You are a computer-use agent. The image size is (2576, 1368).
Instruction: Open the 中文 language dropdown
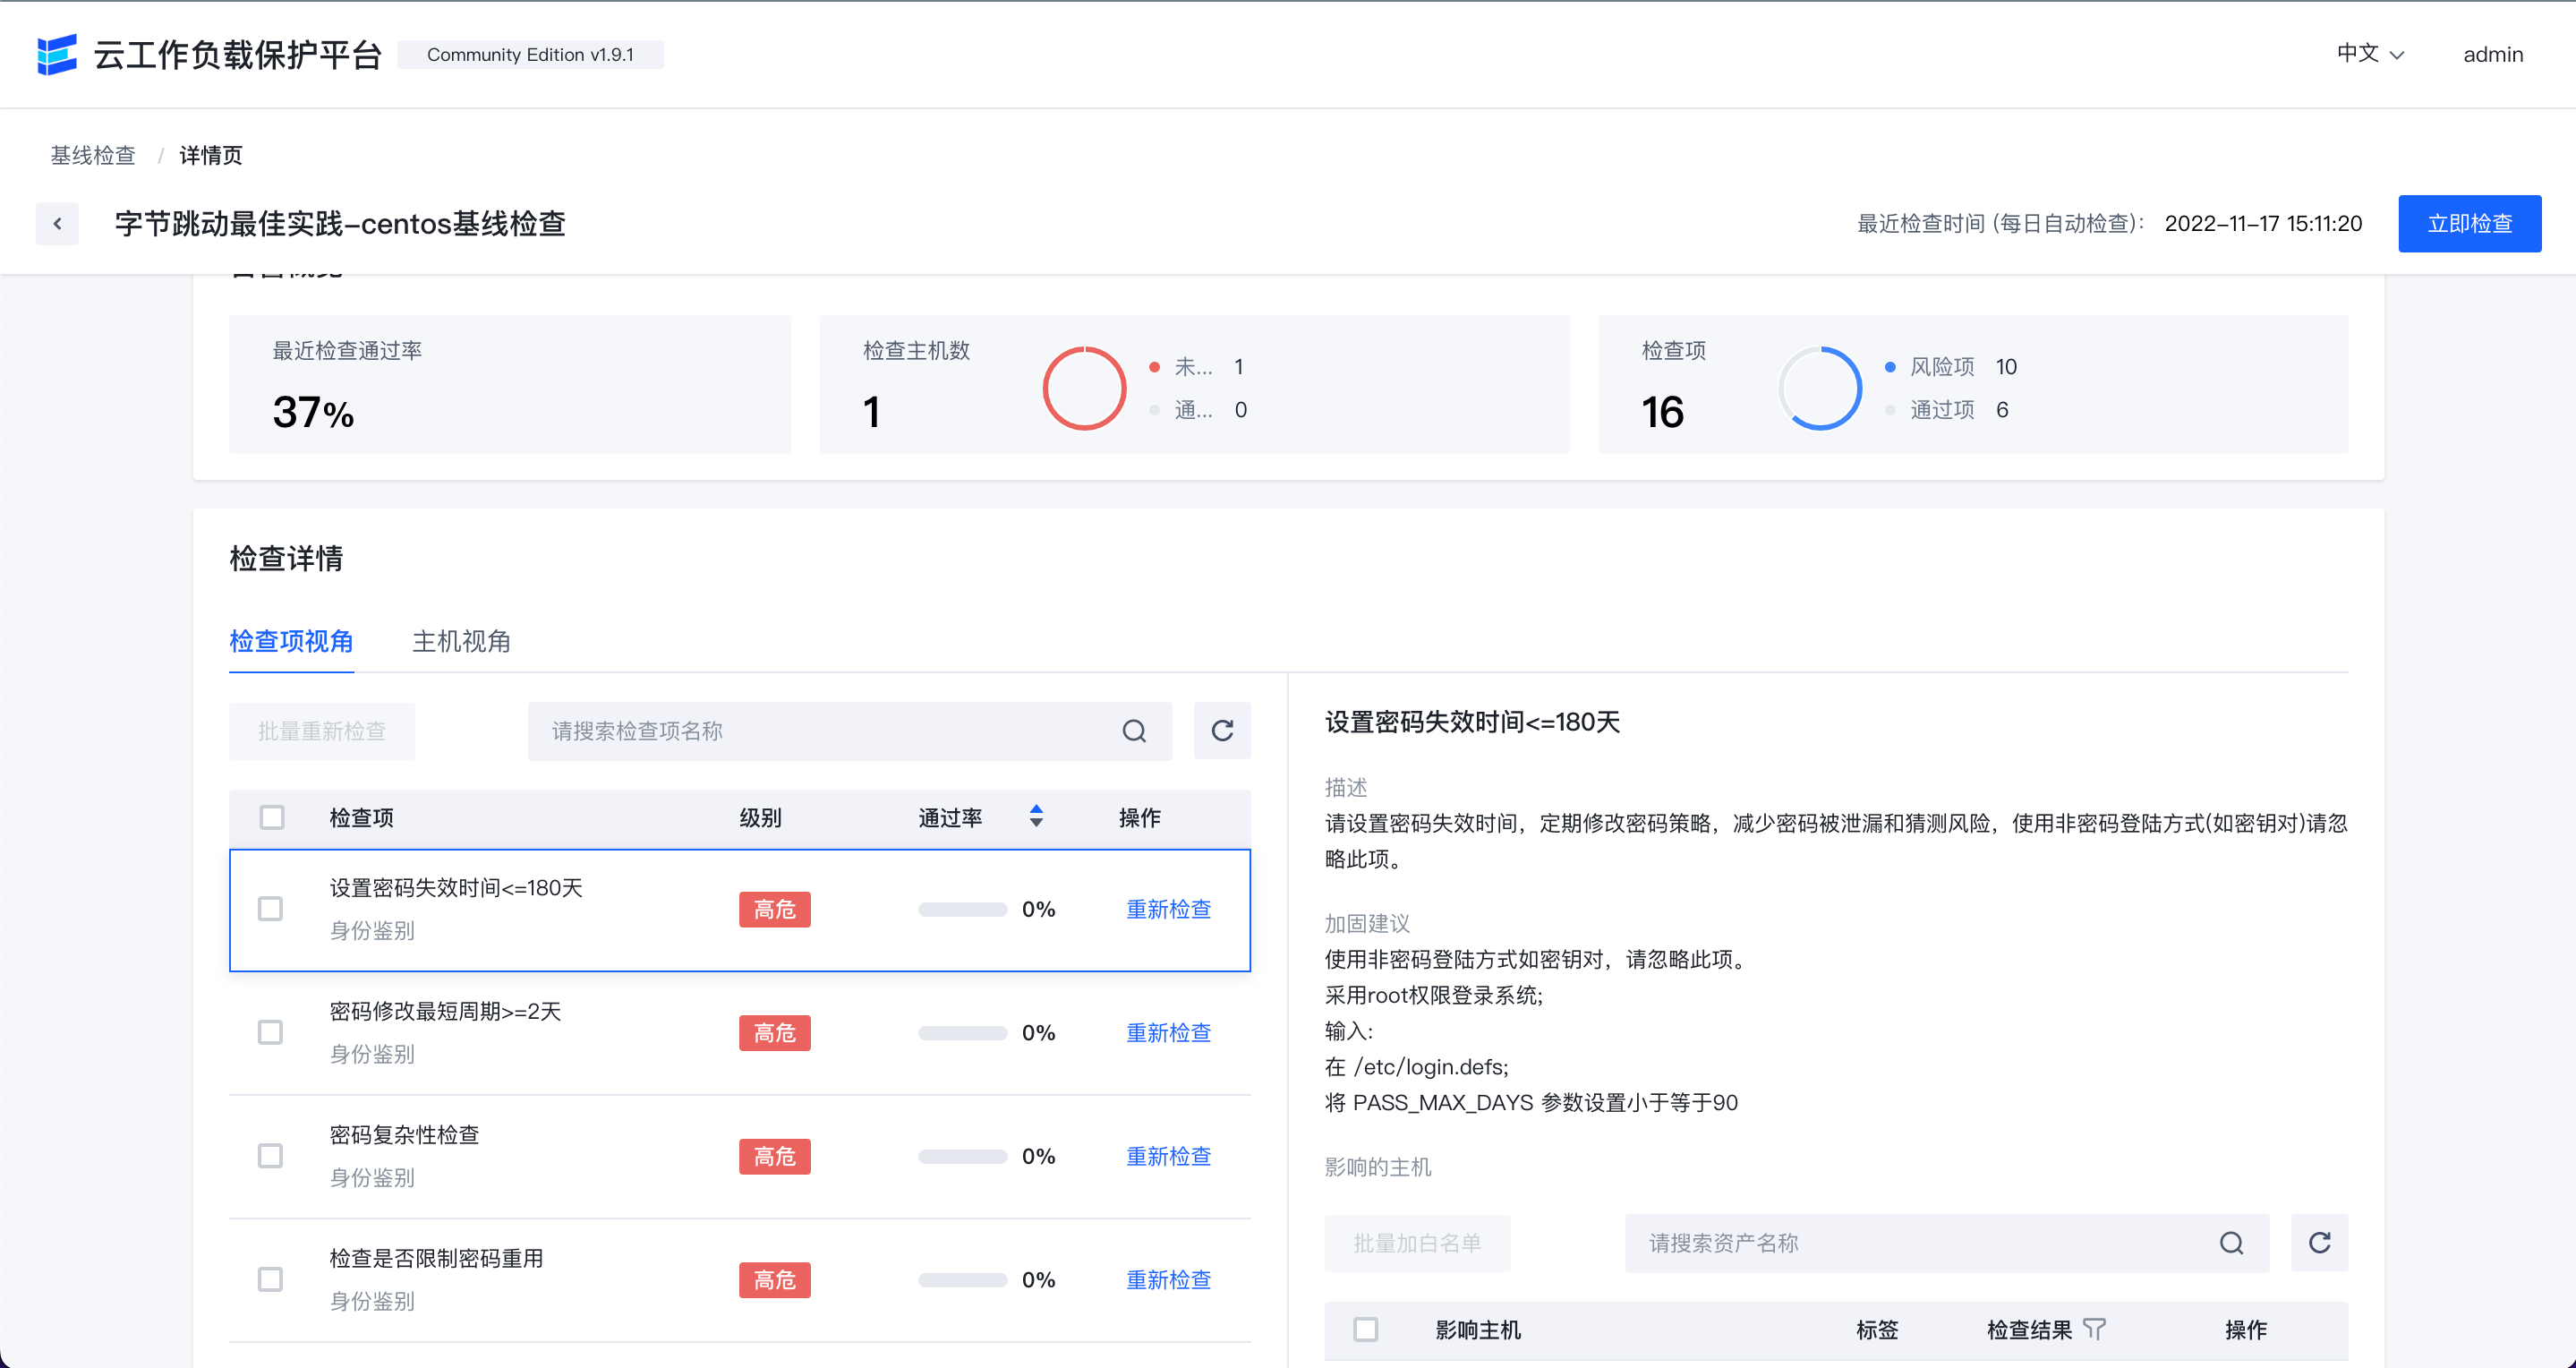(2370, 54)
